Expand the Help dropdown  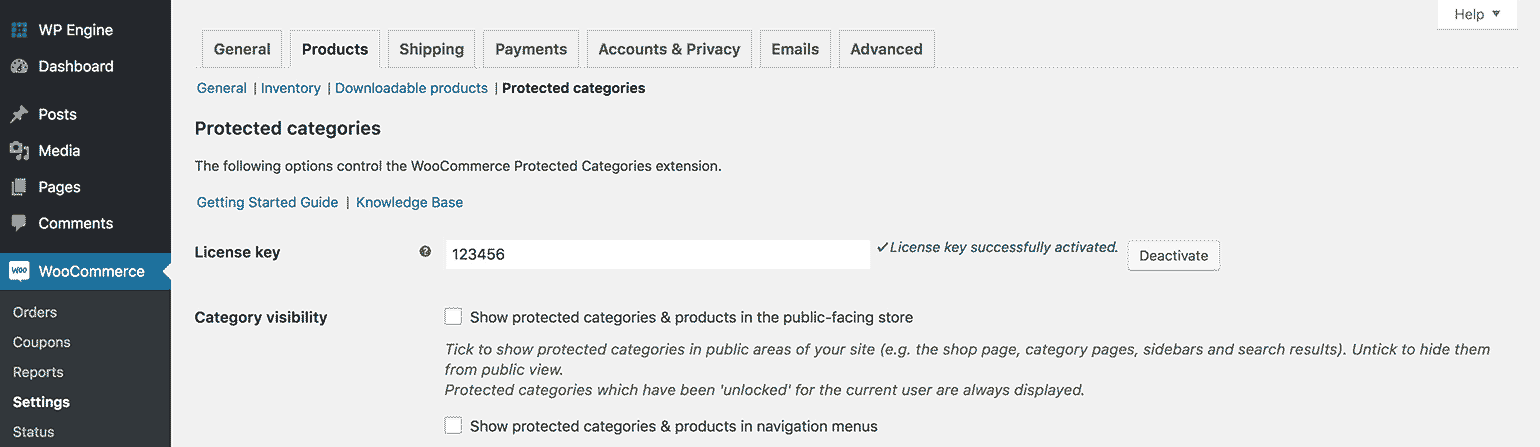(x=1477, y=14)
